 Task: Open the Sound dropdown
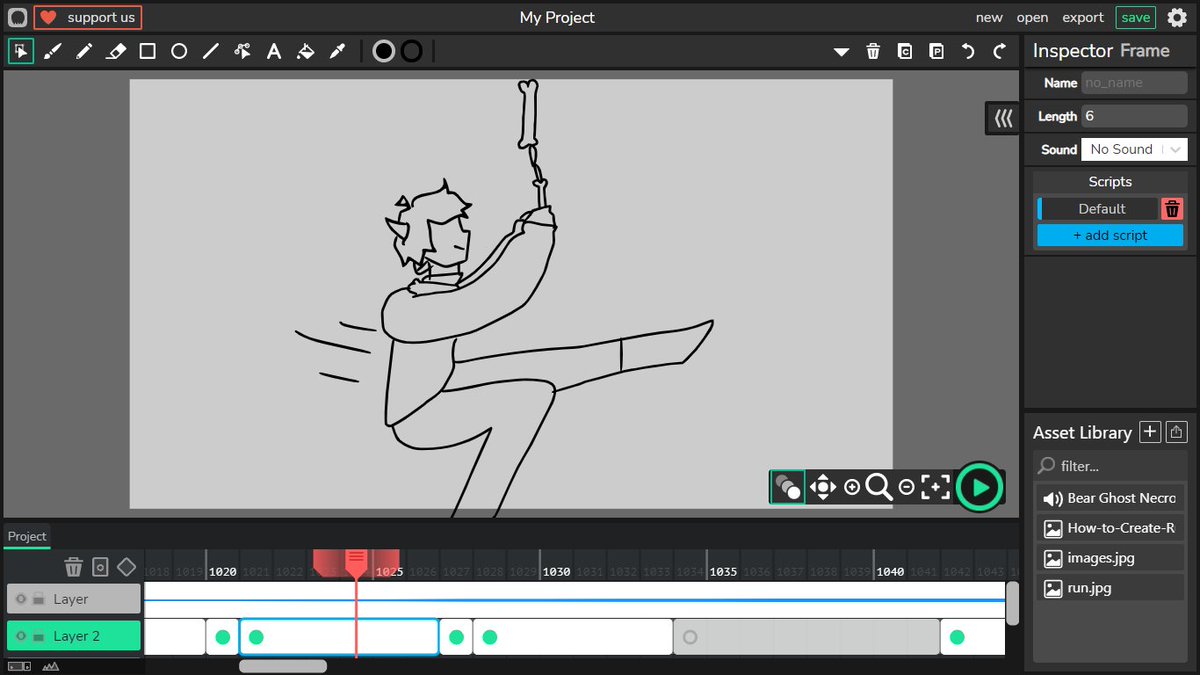click(x=1135, y=149)
